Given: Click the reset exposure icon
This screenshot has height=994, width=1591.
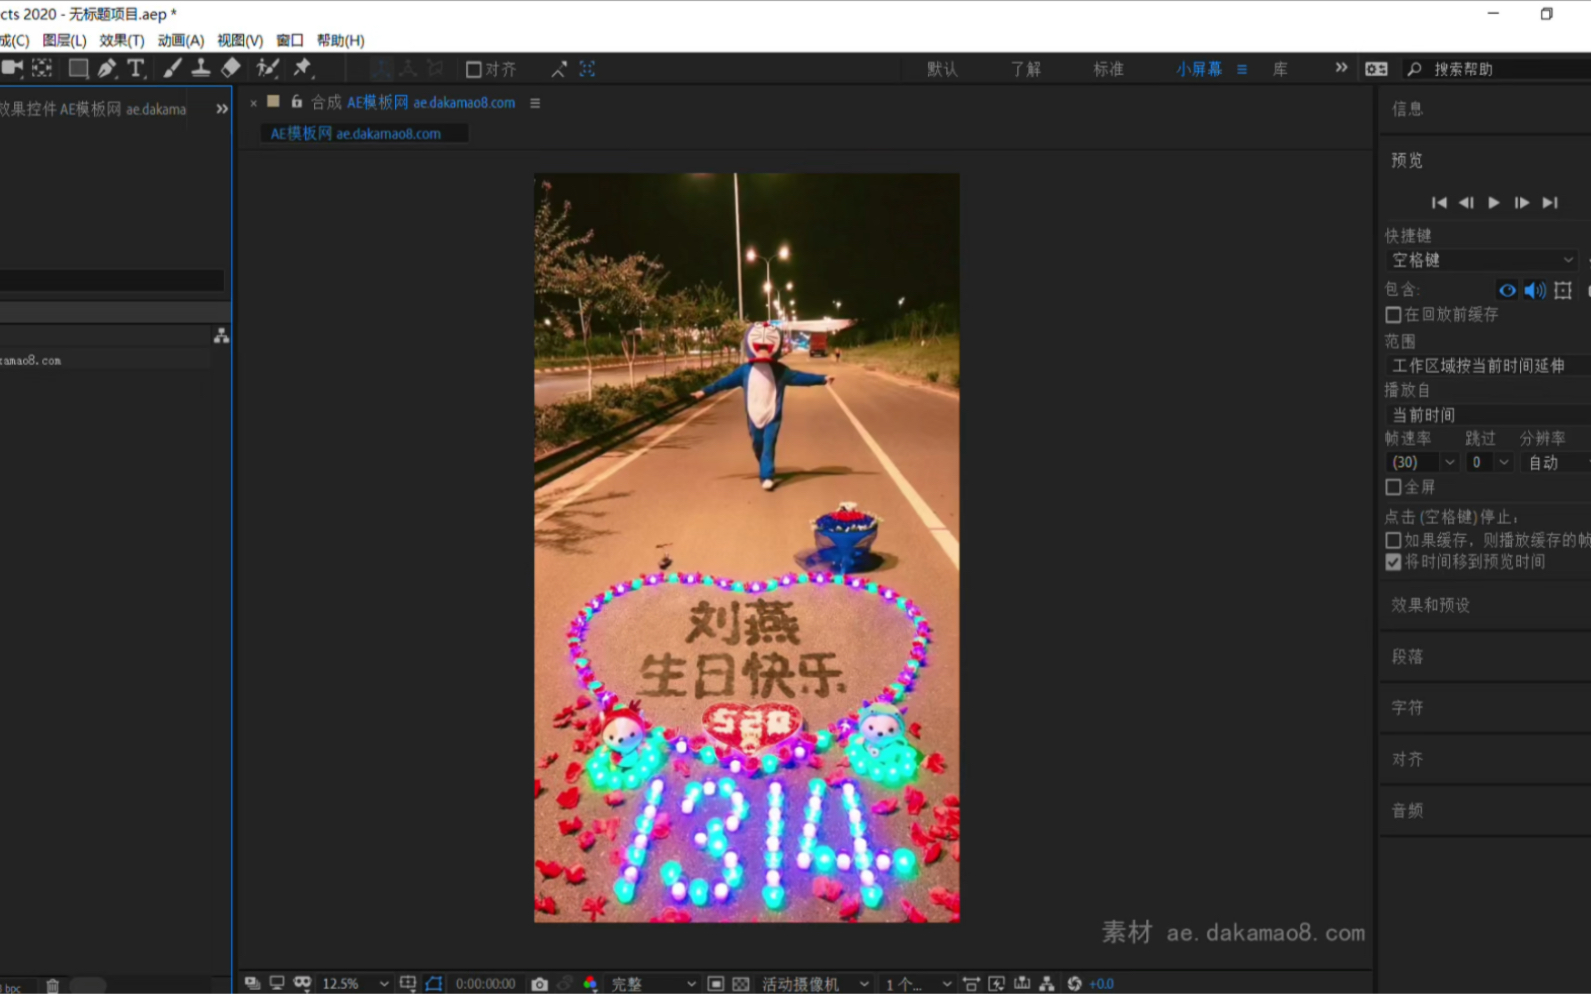Looking at the screenshot, I should pyautogui.click(x=1074, y=984).
